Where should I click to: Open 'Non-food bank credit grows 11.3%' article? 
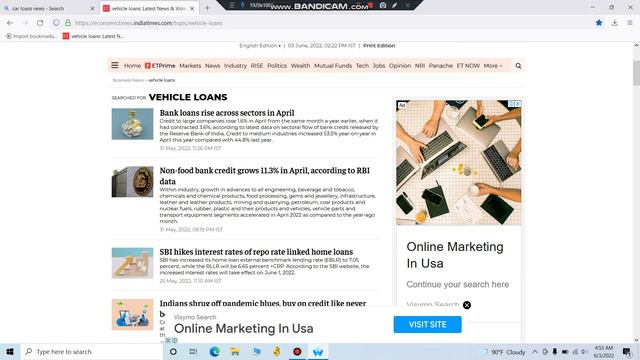click(x=265, y=176)
